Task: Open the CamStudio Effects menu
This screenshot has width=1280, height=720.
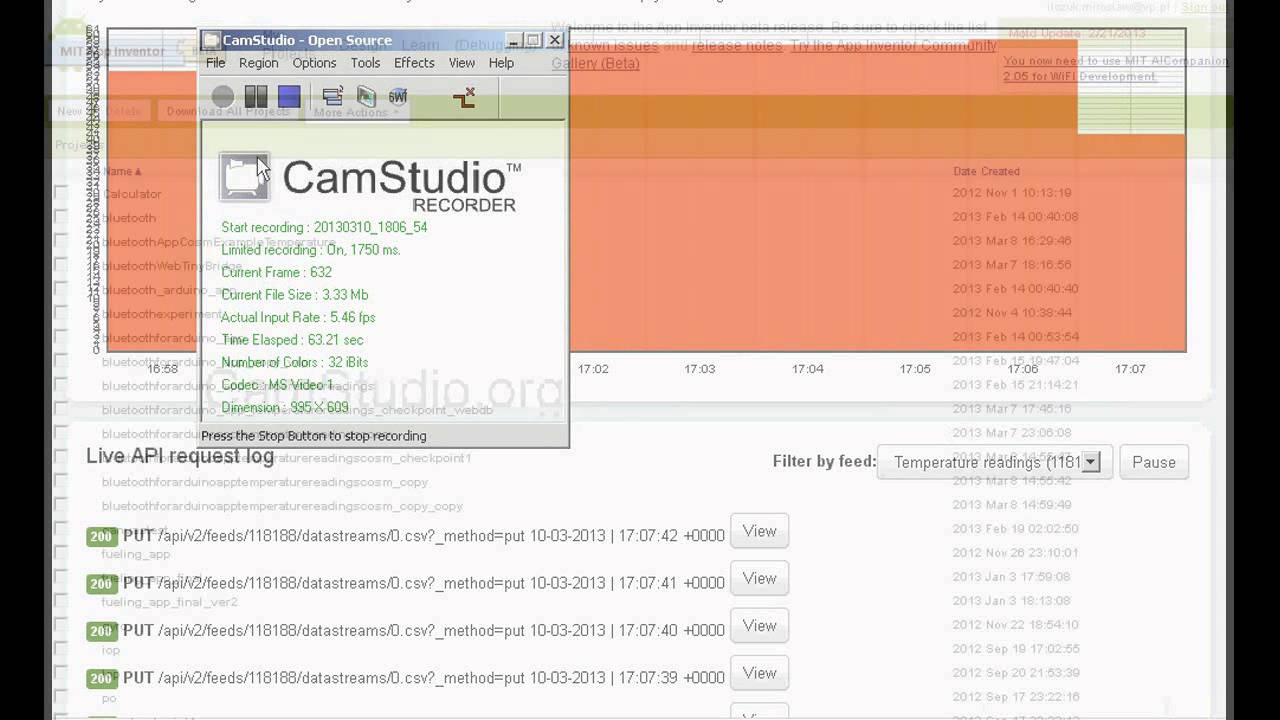Action: 414,63
